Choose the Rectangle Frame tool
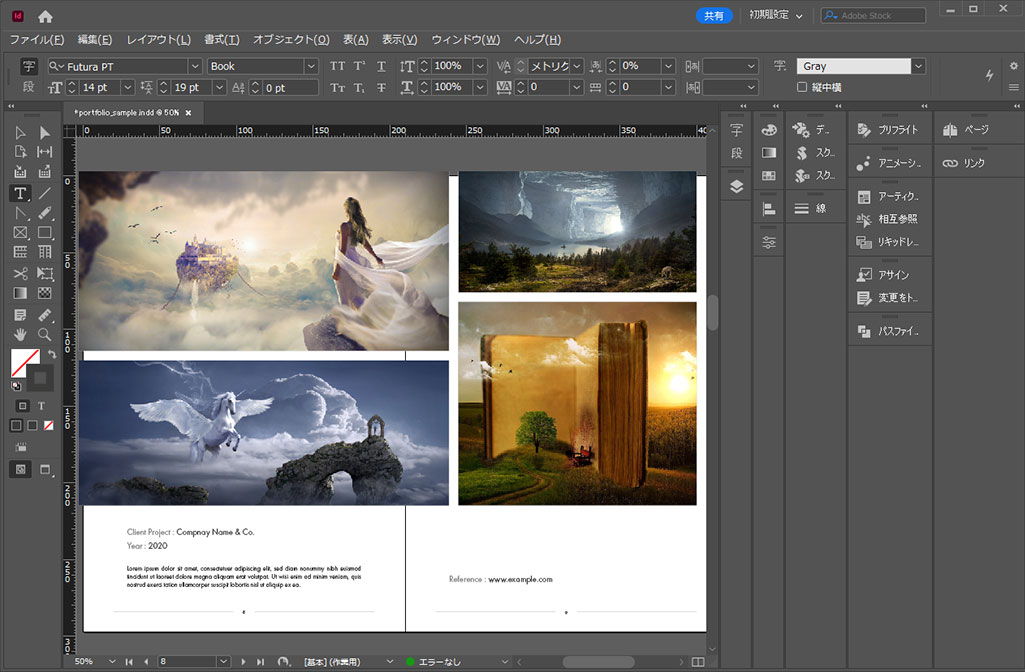Image resolution: width=1025 pixels, height=672 pixels. click(20, 233)
